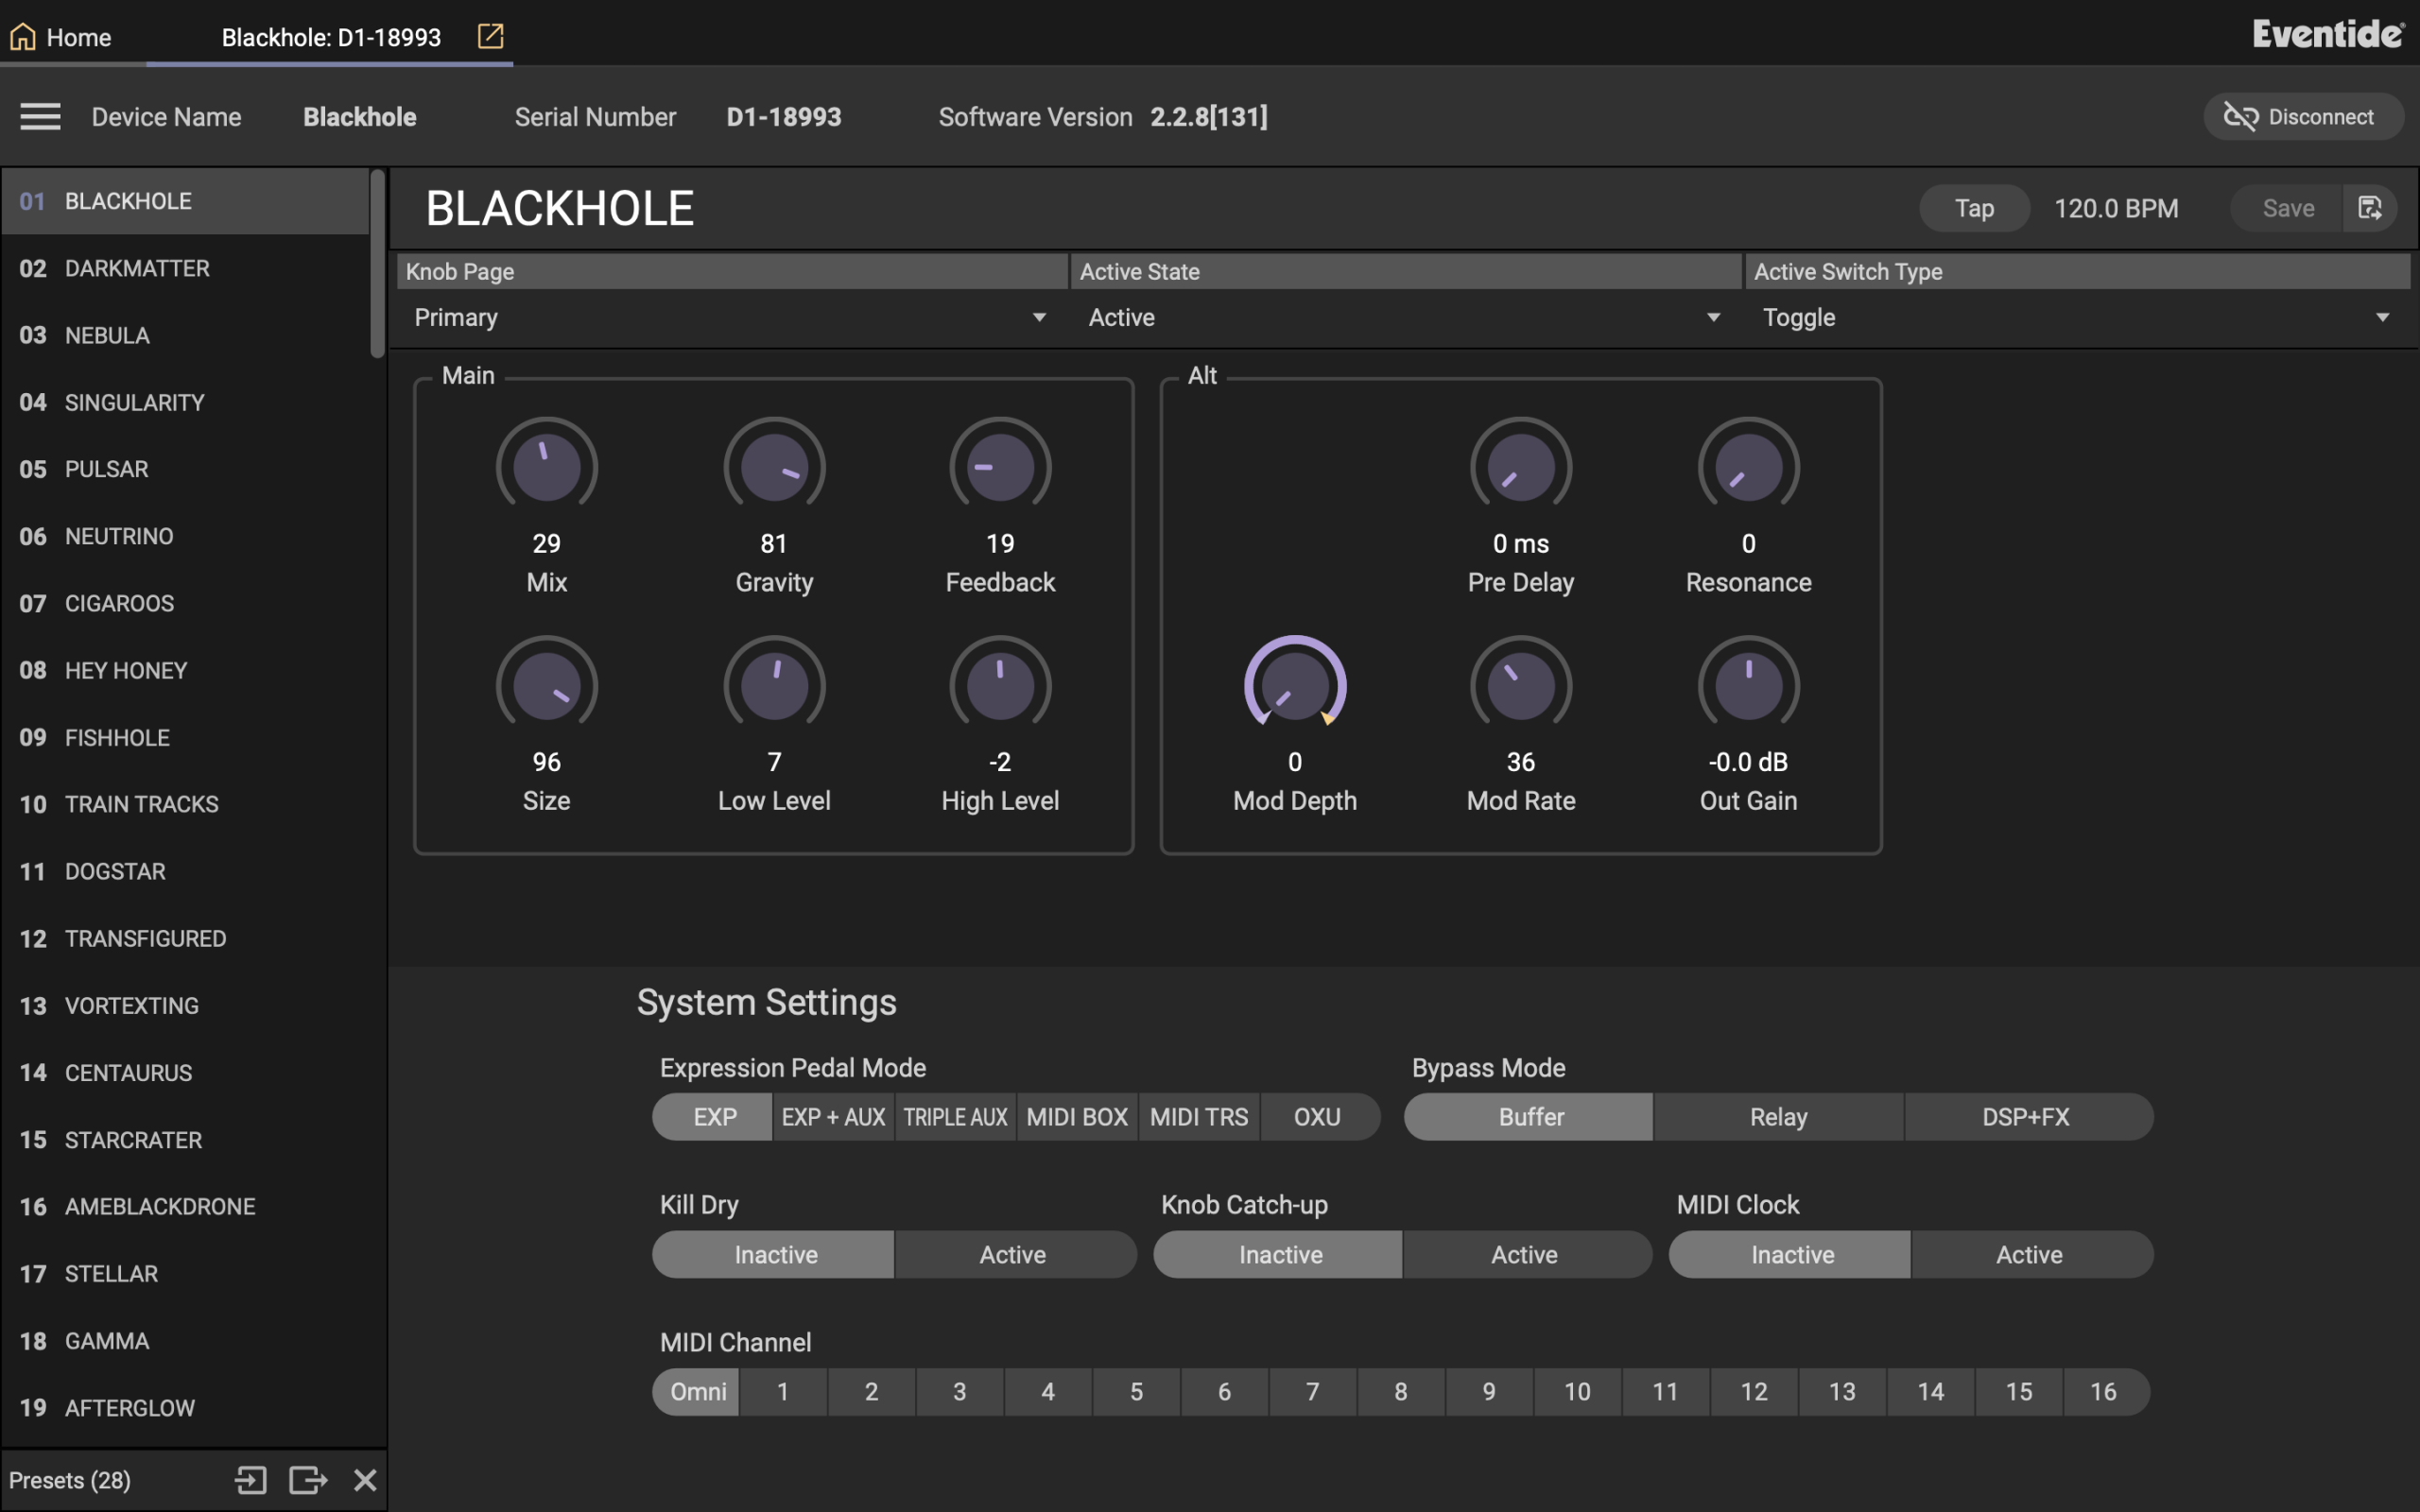2420x1512 pixels.
Task: Select preset 03 NEBULA
Action: (186, 335)
